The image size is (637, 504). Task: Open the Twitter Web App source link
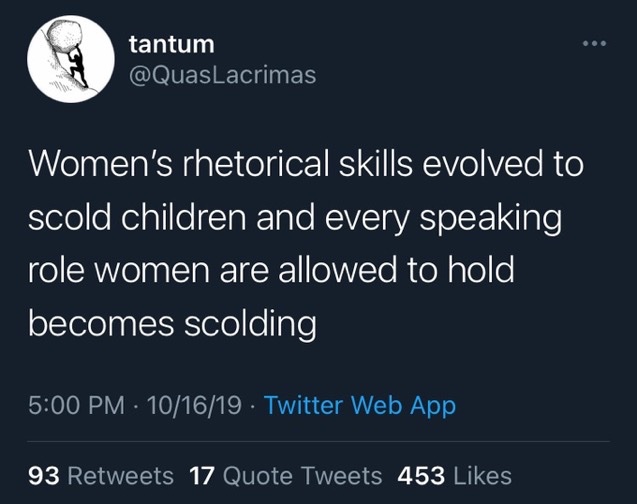tap(360, 406)
